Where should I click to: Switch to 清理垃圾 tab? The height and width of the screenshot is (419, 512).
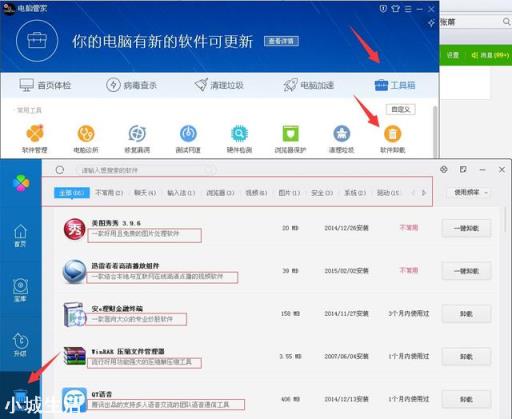[219, 85]
